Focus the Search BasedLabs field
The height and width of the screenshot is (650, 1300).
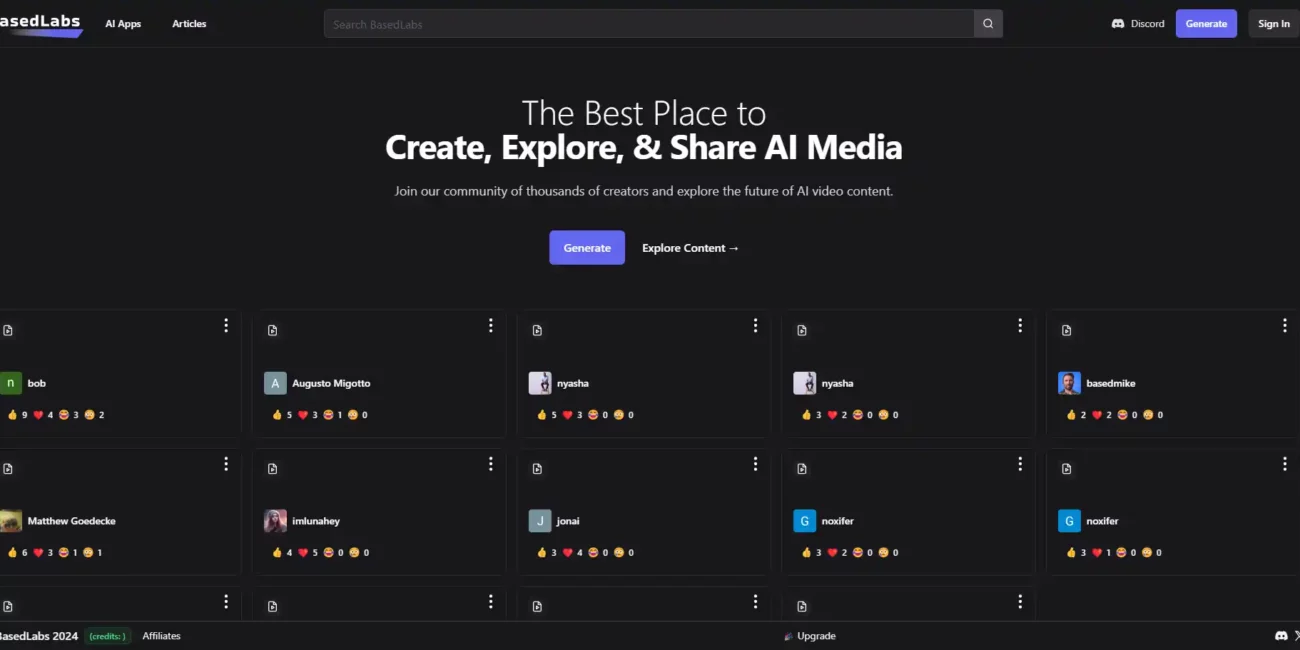[649, 24]
